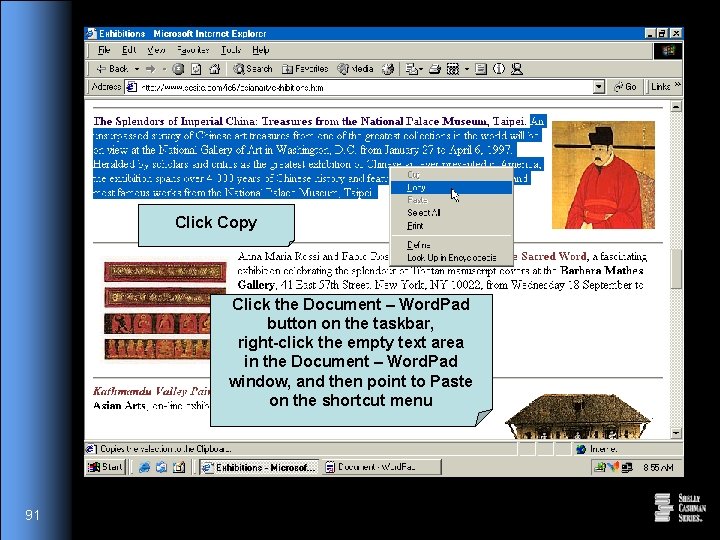Viewport: 720px width, 540px height.
Task: Click the vertical scrollbar up arrow
Action: [676, 107]
